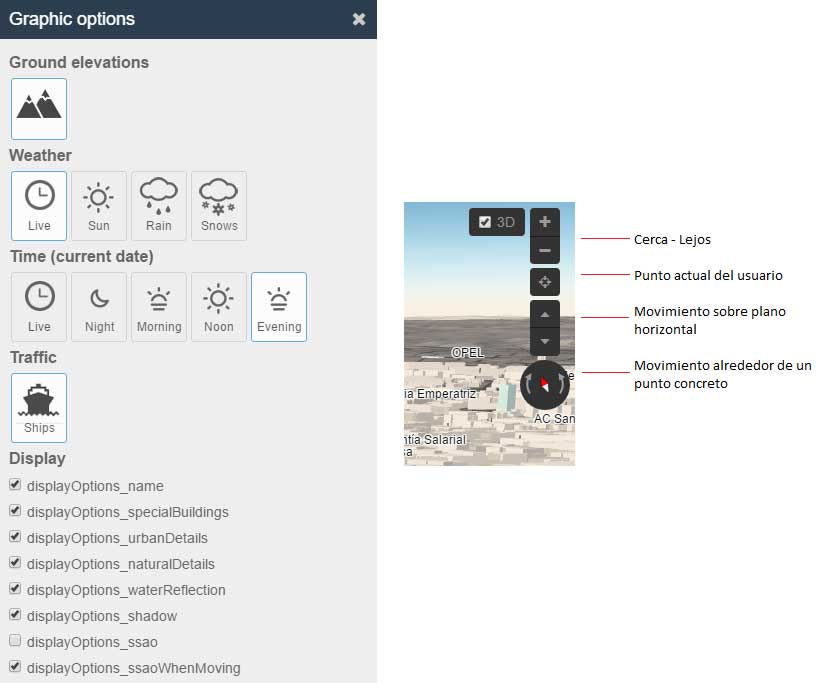The image size is (832, 683).
Task: Select the Noon time icon
Action: pyautogui.click(x=218, y=306)
